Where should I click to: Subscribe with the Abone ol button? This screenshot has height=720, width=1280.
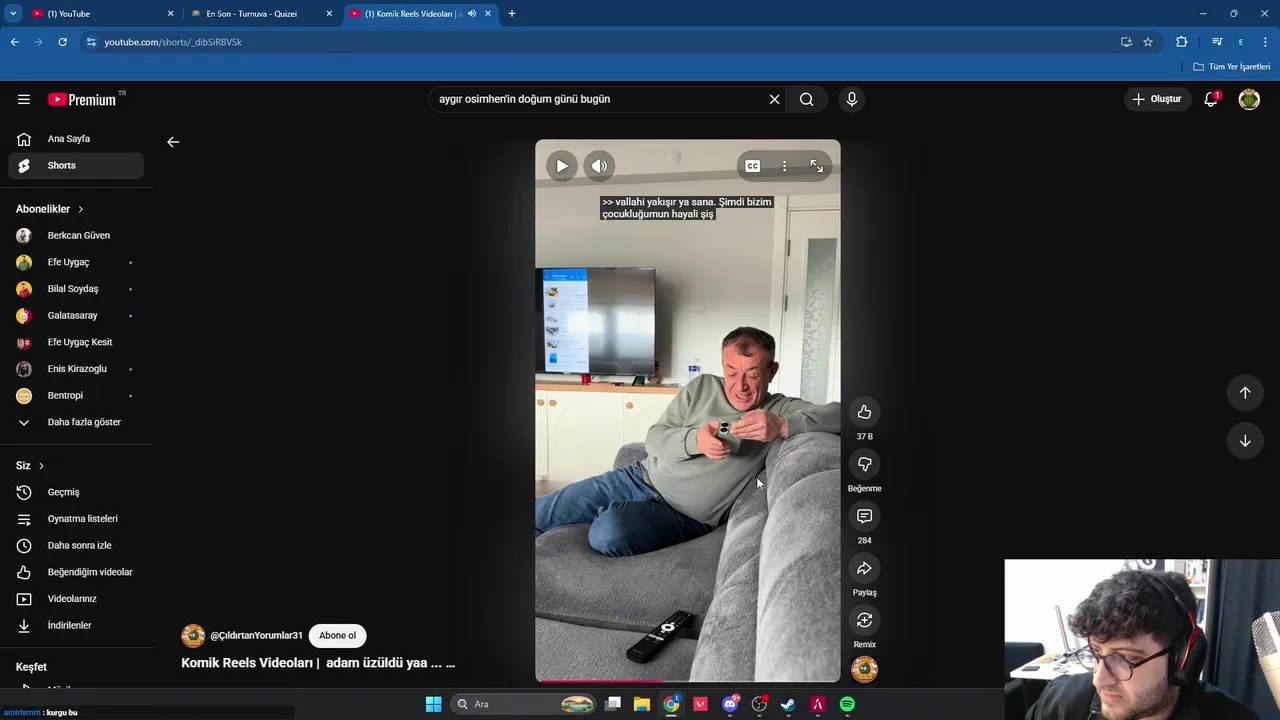click(x=337, y=635)
